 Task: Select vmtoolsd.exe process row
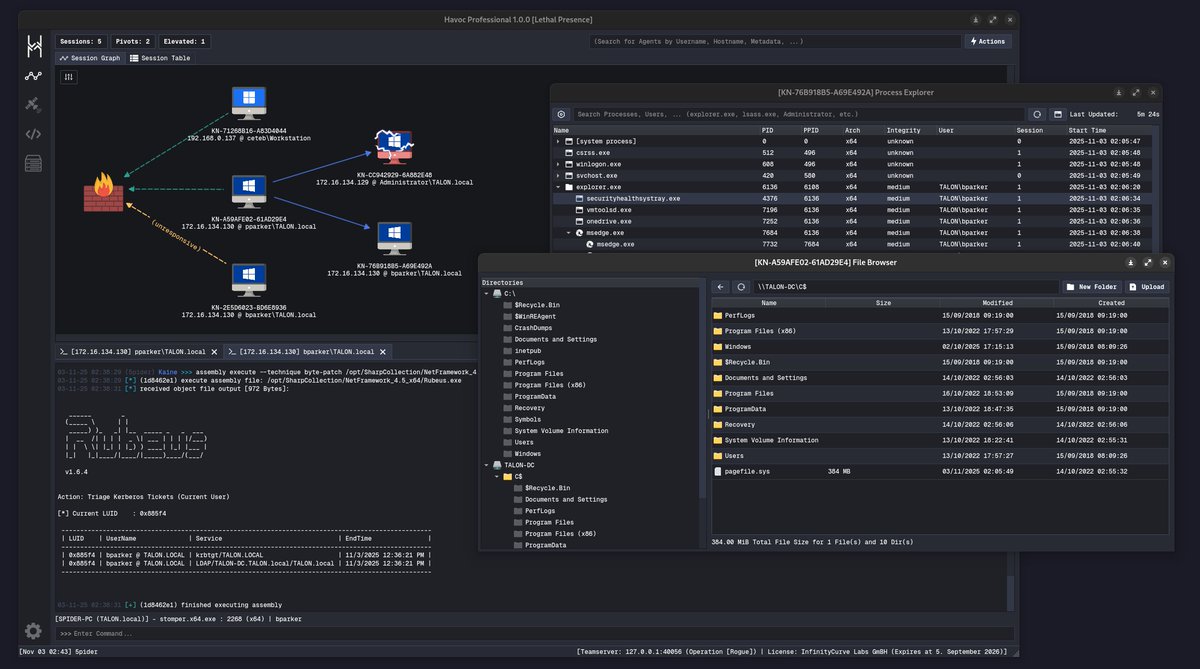click(851, 210)
